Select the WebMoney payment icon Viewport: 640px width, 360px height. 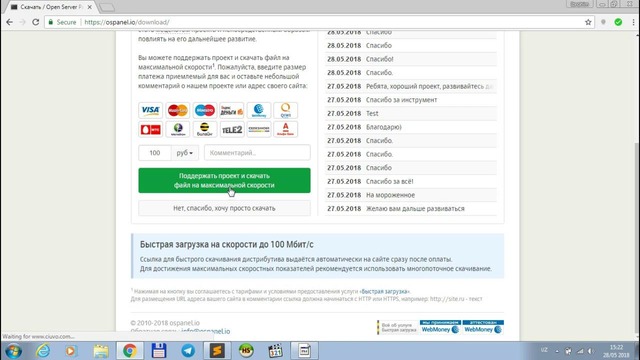click(259, 110)
